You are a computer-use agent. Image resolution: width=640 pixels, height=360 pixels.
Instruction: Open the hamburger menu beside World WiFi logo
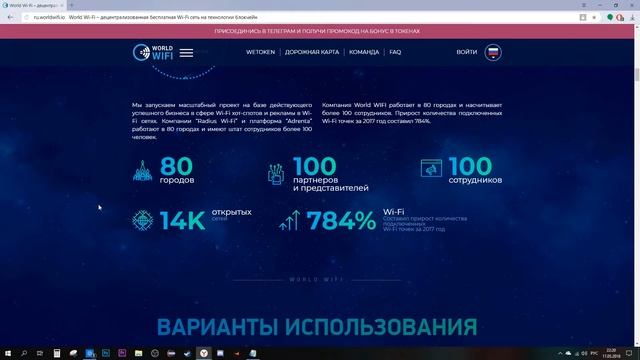coord(187,53)
